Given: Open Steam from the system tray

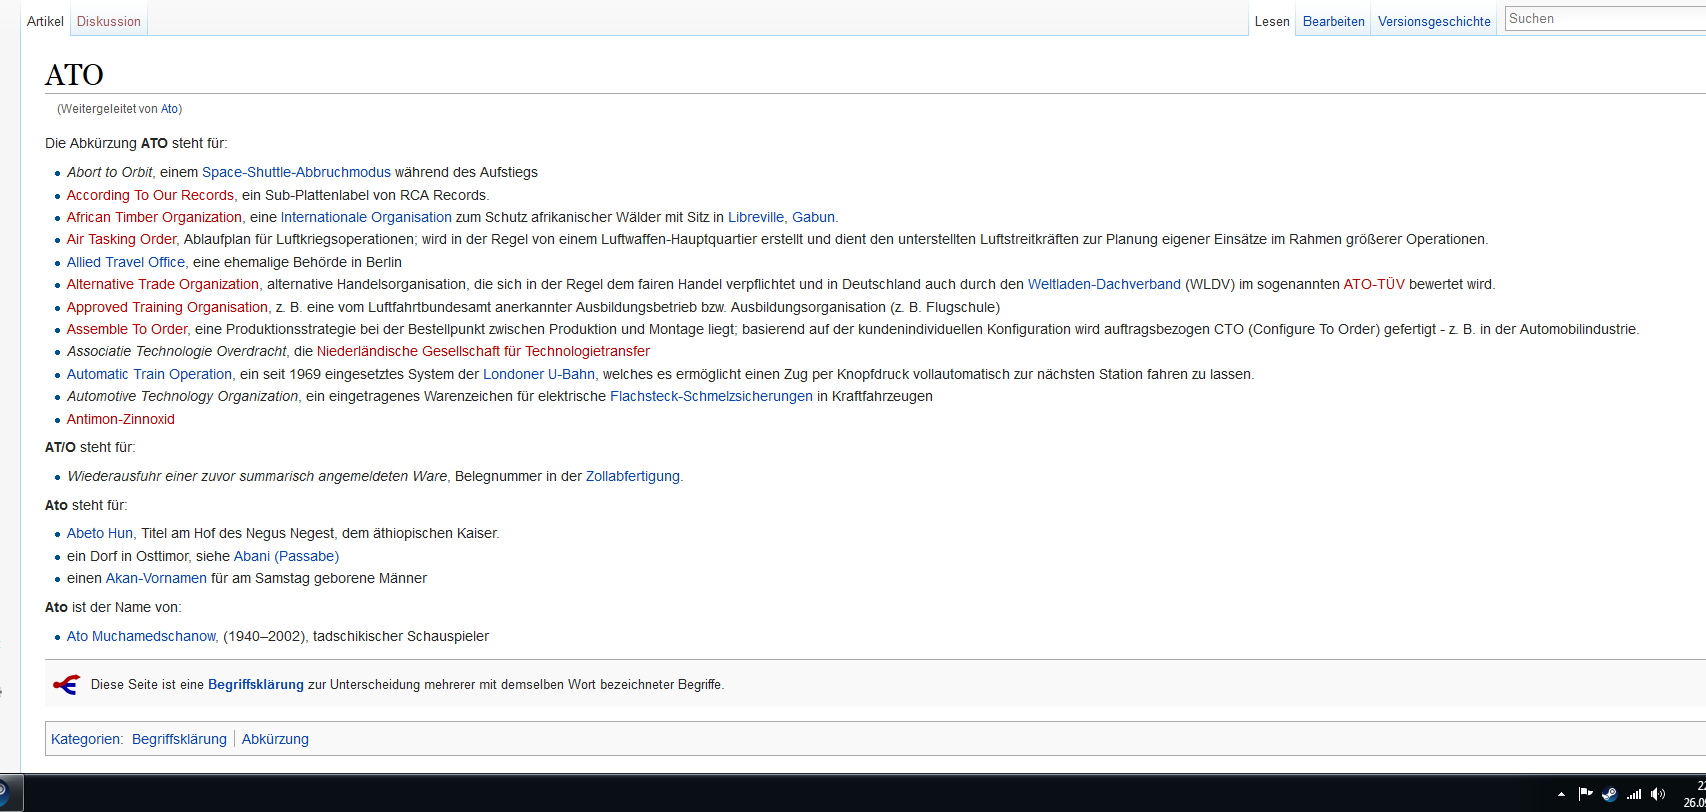Looking at the screenshot, I should 1609,794.
